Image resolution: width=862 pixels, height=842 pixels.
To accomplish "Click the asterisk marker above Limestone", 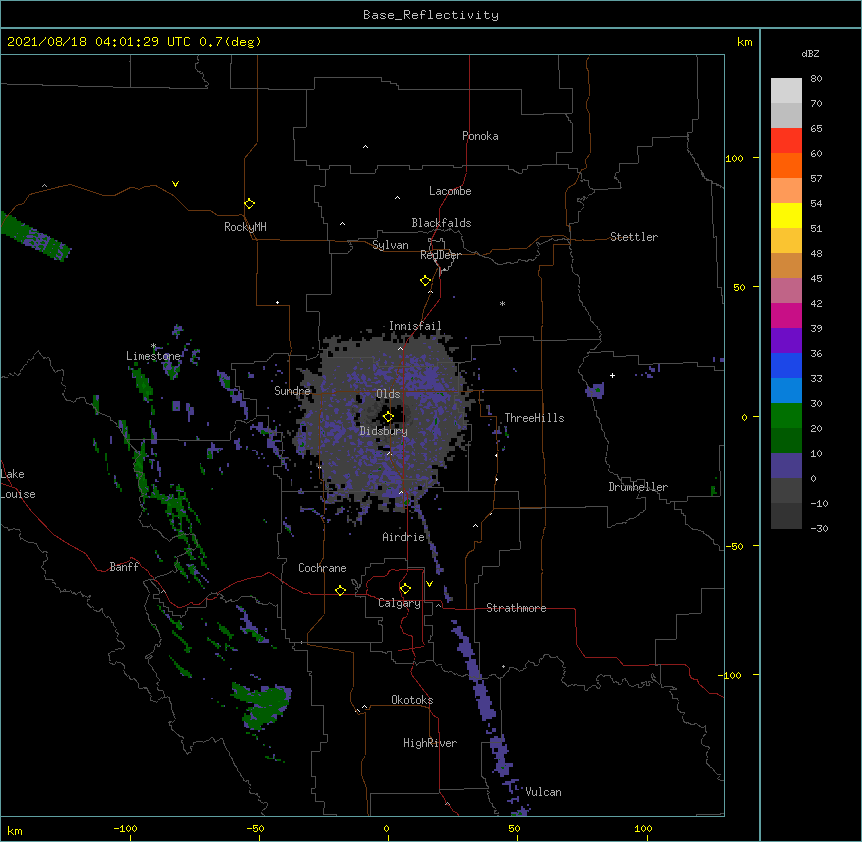I will [x=153, y=346].
